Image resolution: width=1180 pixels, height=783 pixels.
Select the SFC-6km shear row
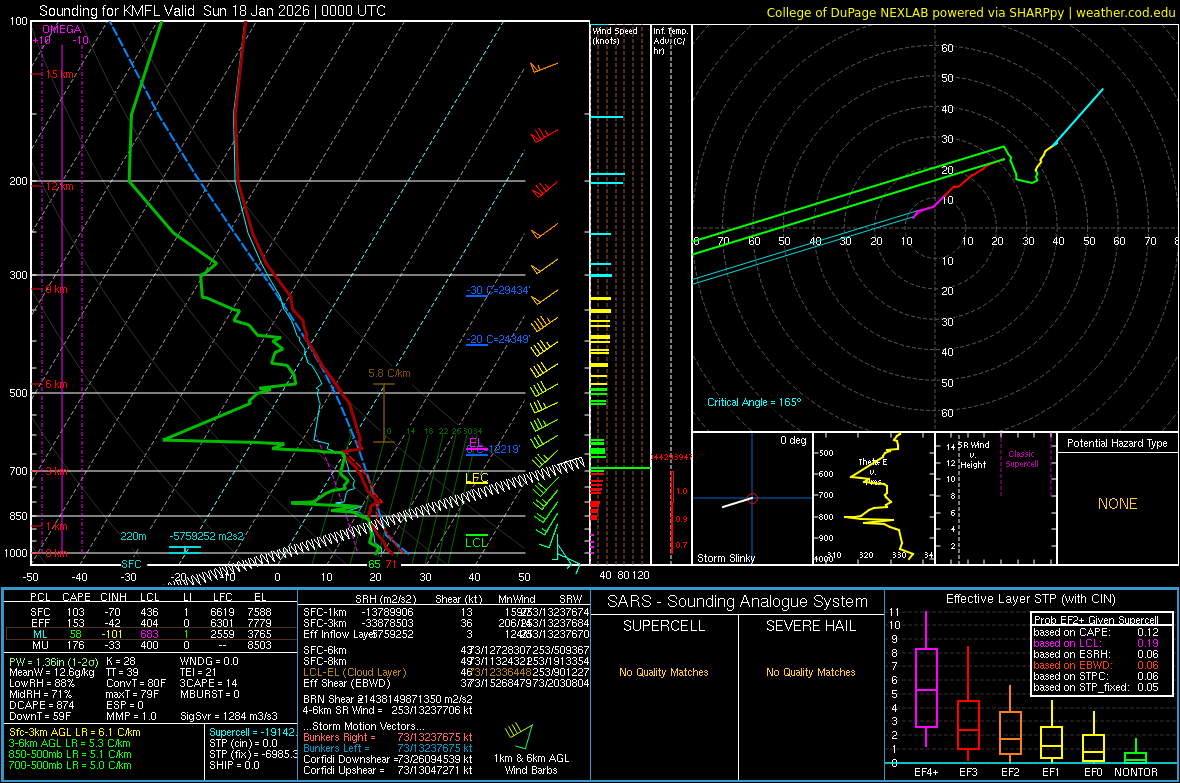click(446, 650)
